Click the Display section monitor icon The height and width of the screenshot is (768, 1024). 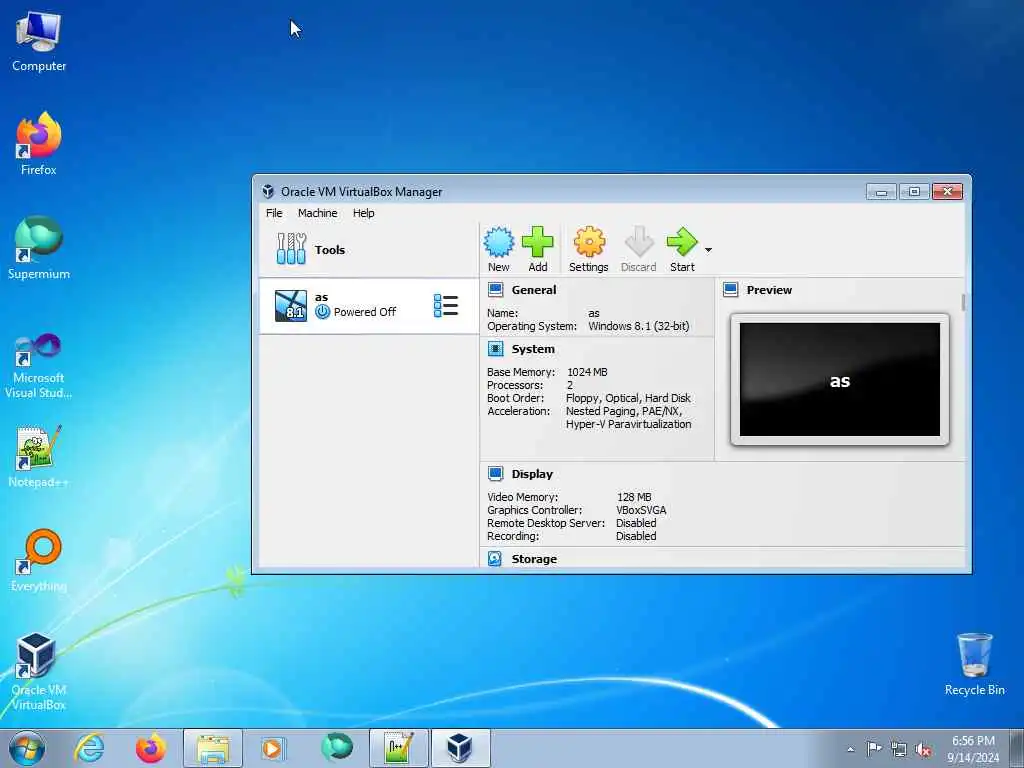click(x=496, y=474)
